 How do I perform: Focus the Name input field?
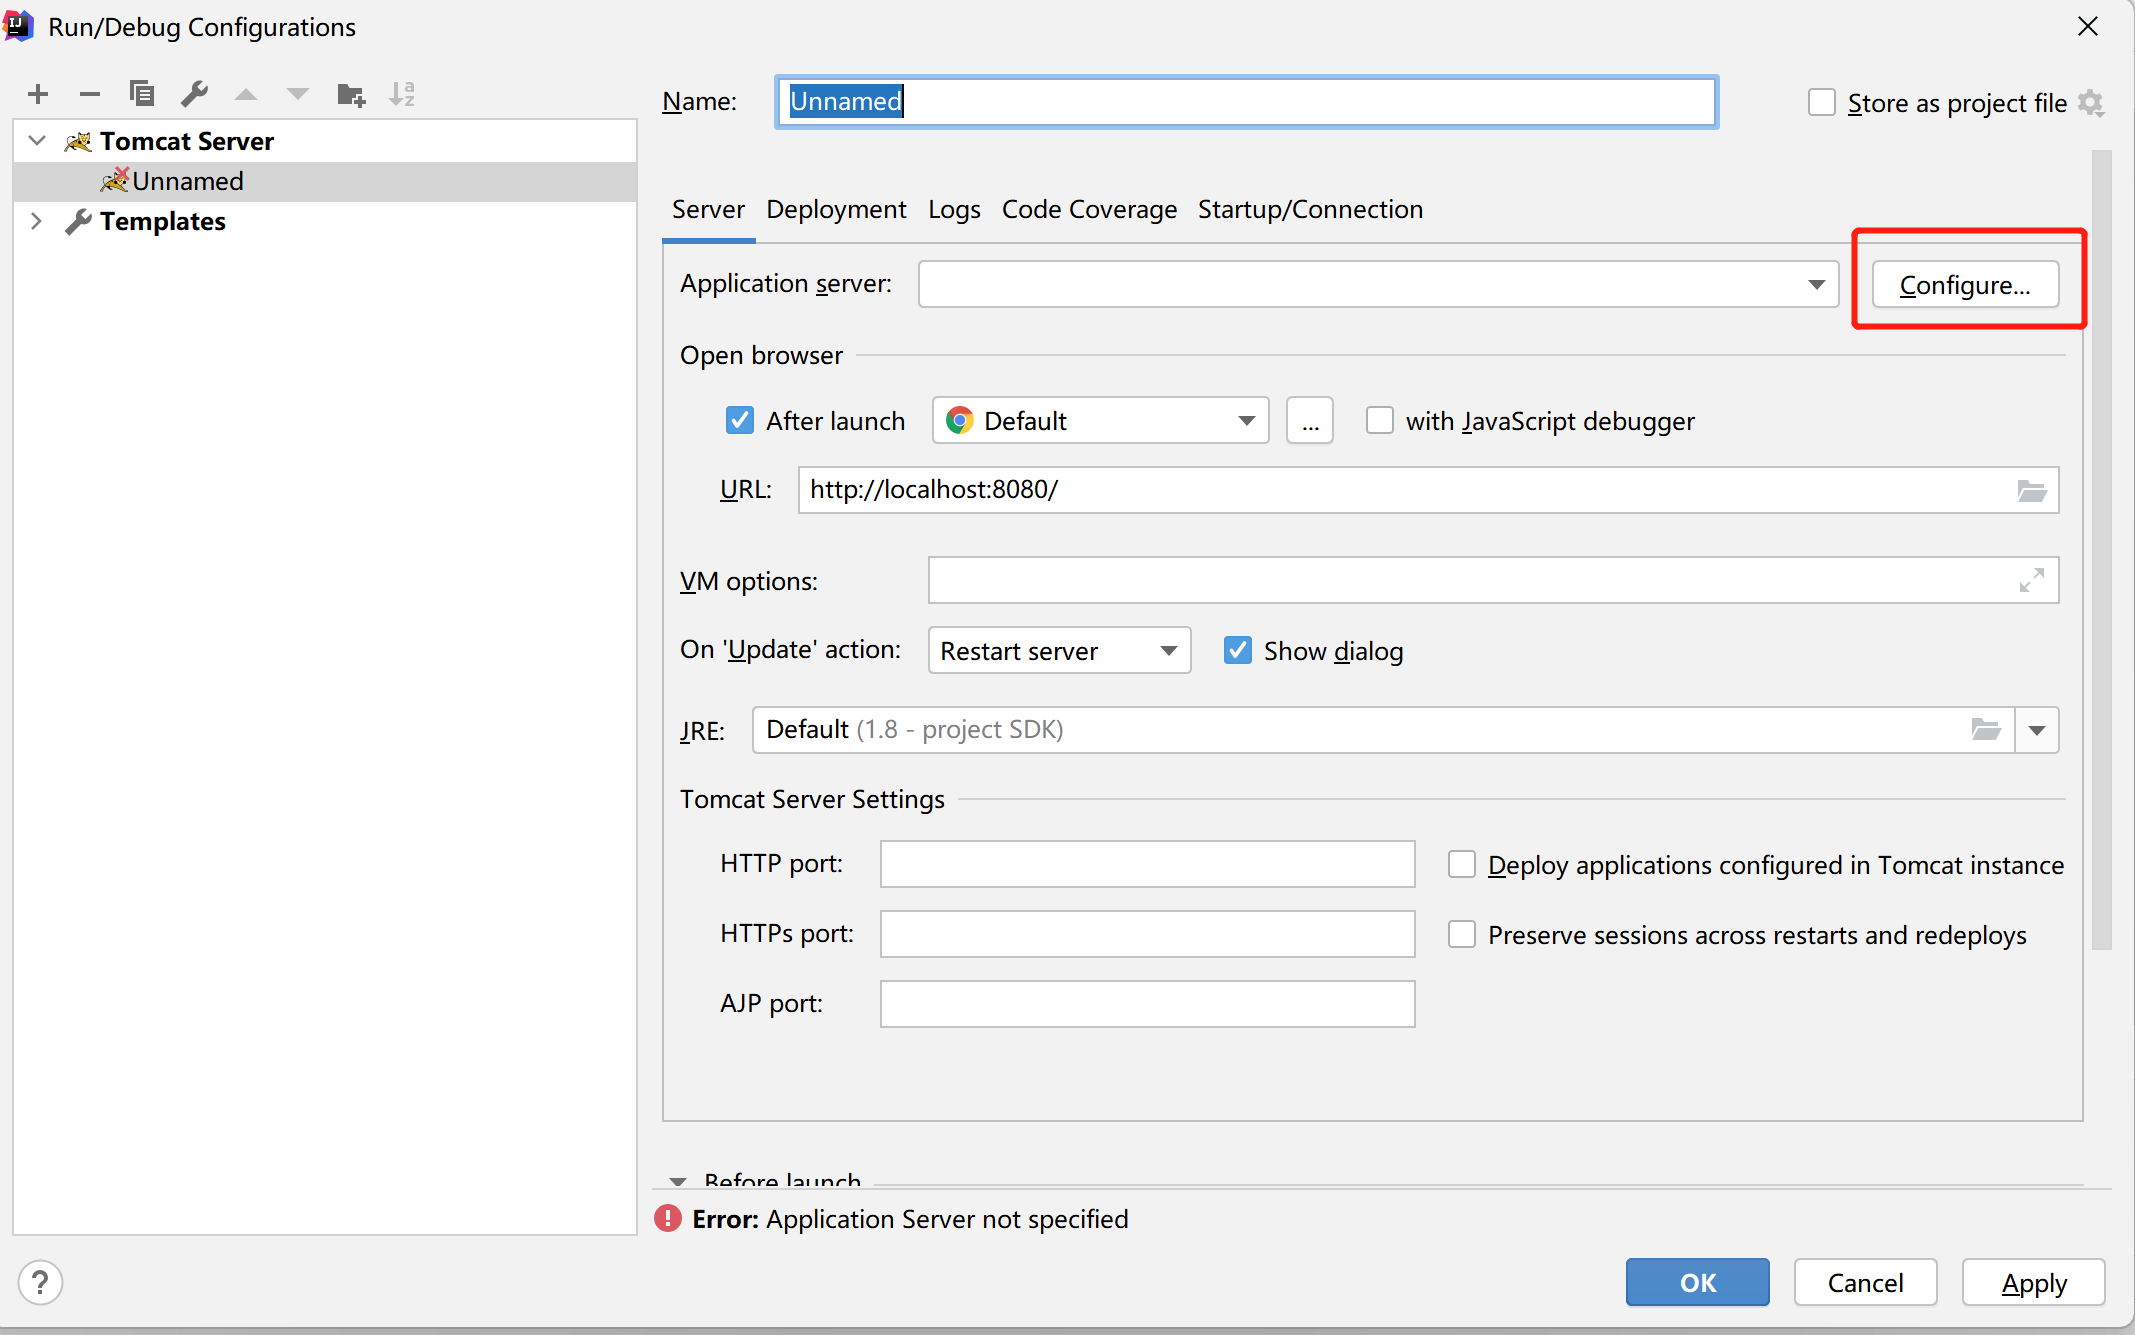click(x=1246, y=101)
